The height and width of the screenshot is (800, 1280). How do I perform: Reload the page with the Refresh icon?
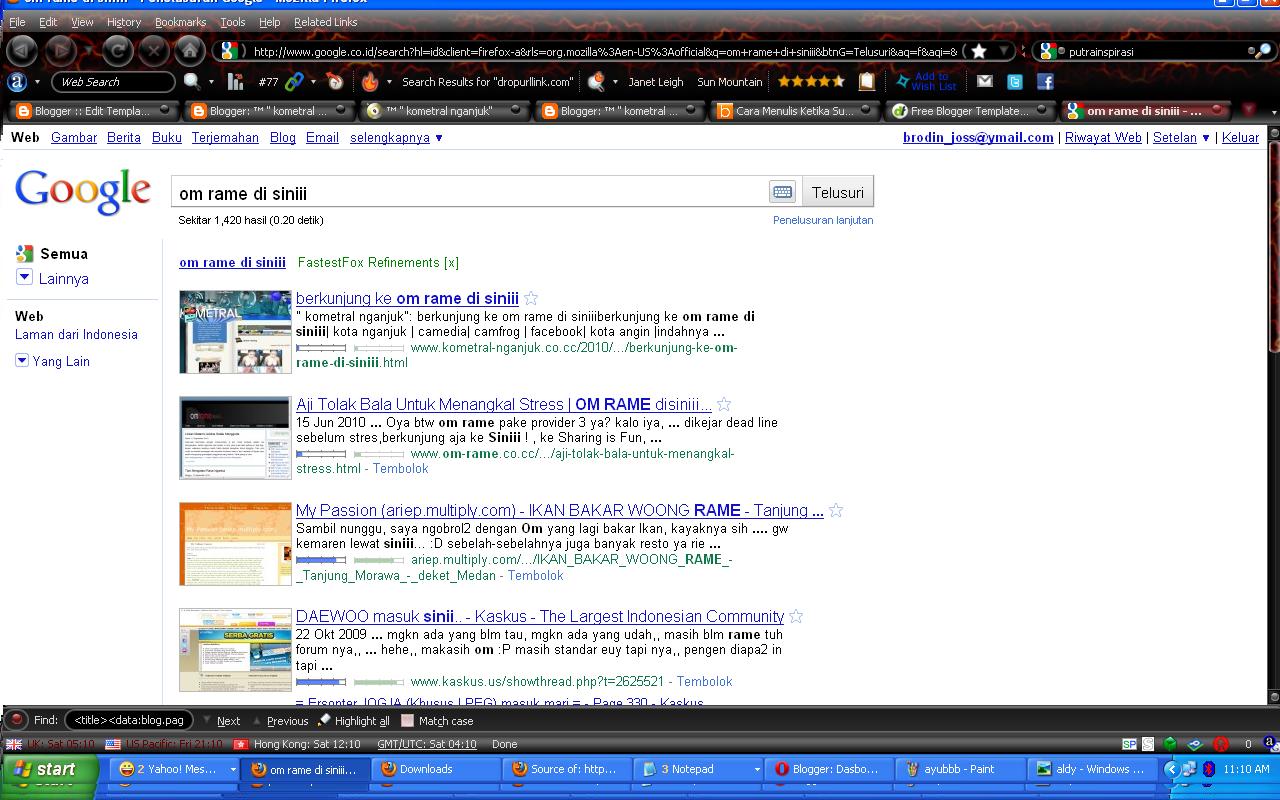point(118,50)
